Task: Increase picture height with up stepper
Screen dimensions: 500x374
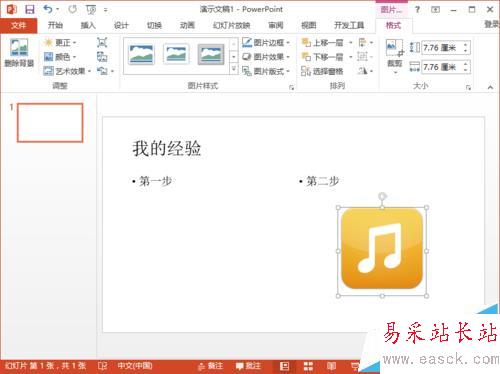Action: (466, 45)
